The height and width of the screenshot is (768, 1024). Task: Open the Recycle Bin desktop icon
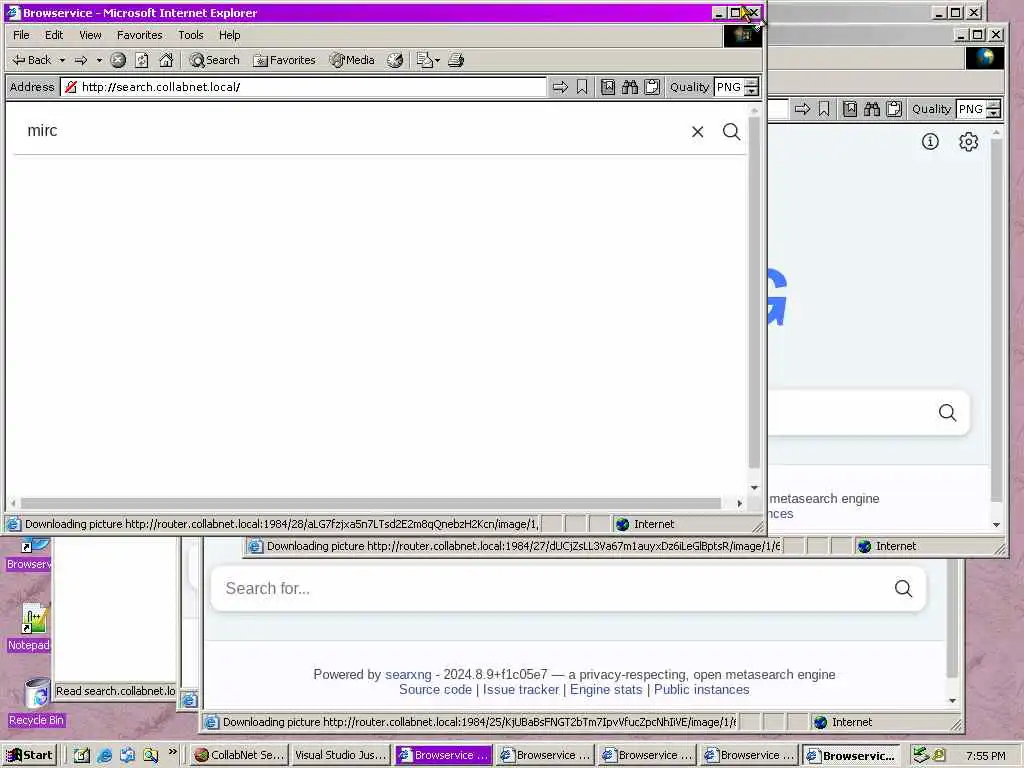pos(37,702)
